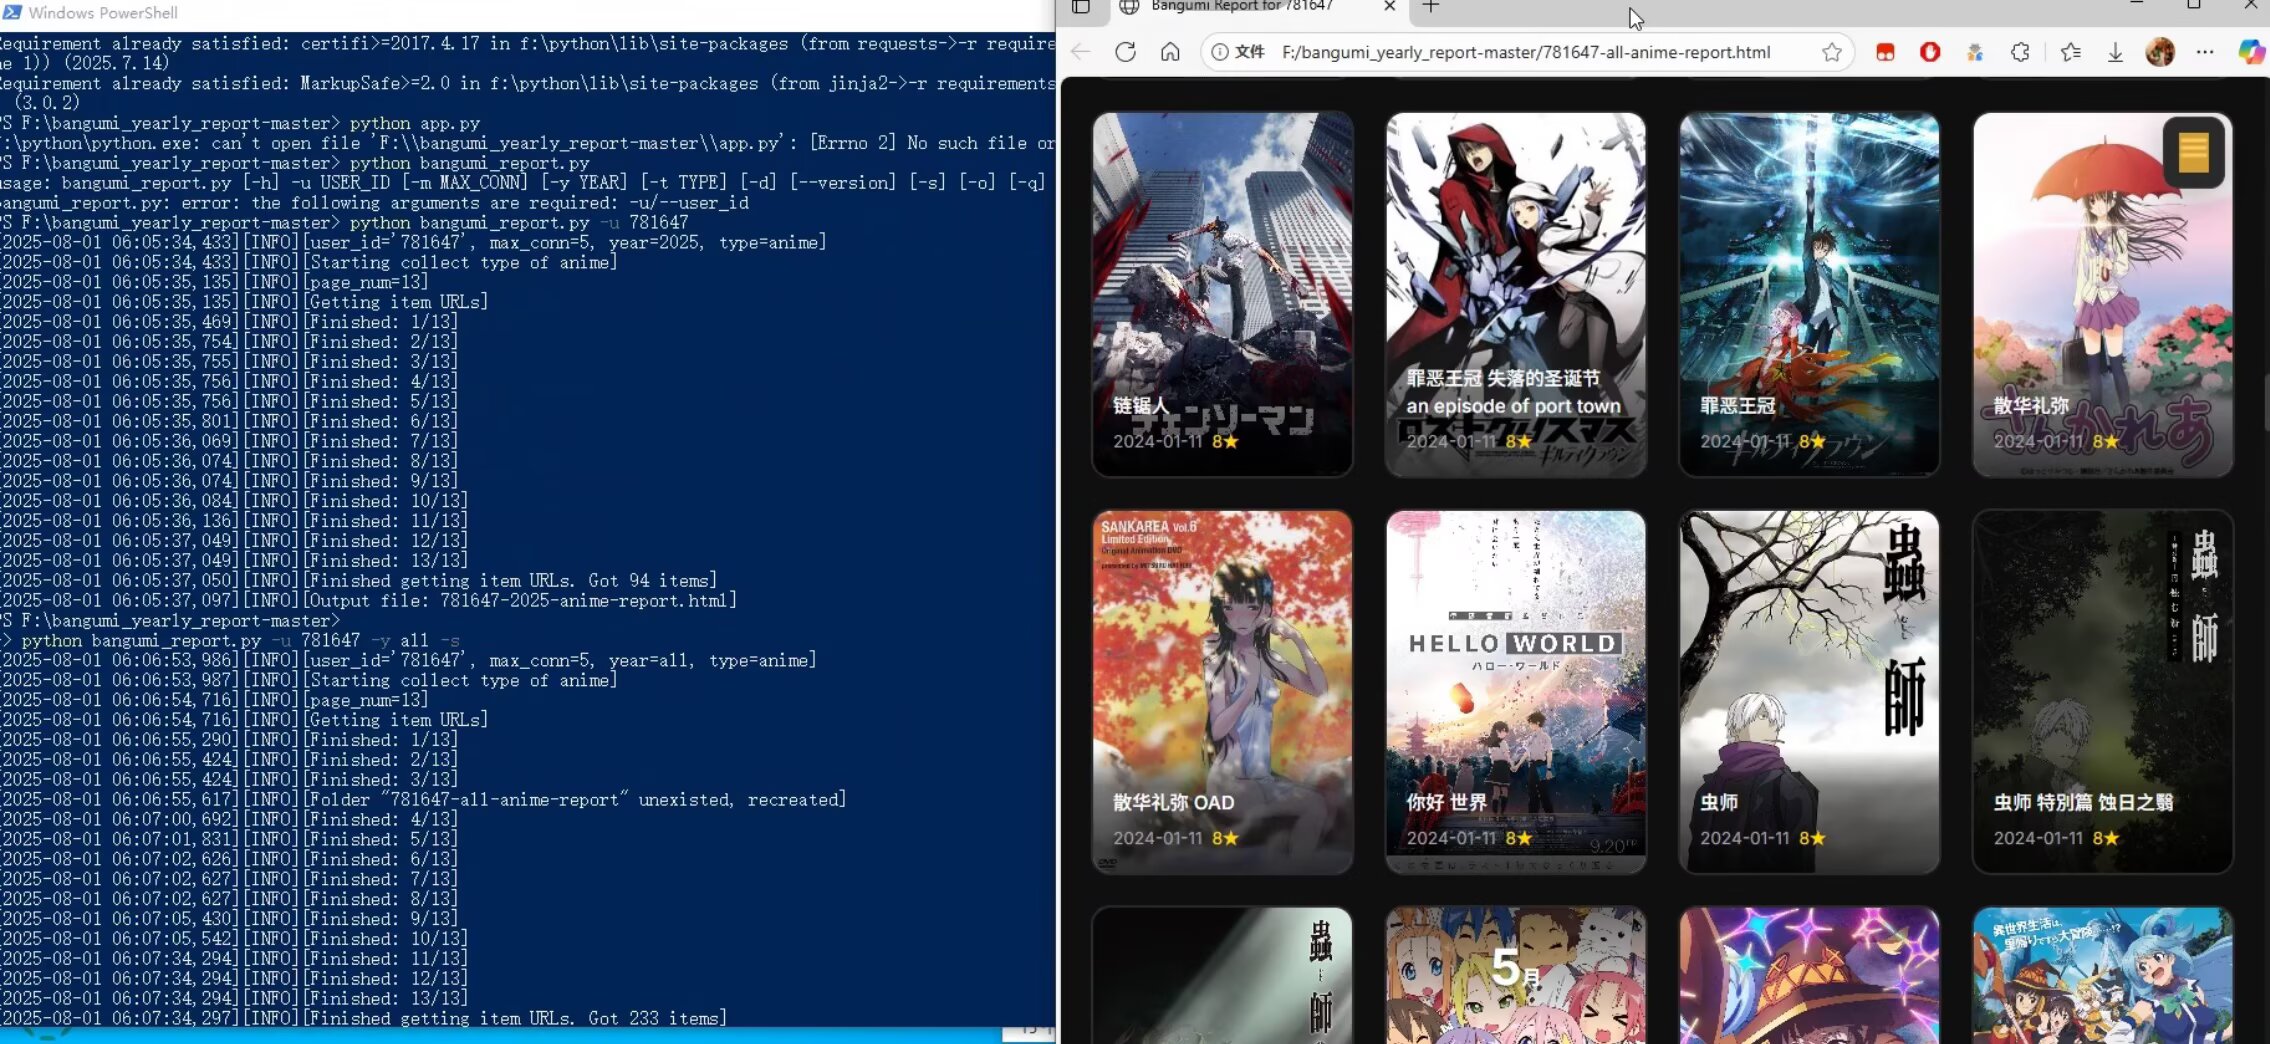Open the 虫师 特别篇 蚀日之翳 card

(2102, 692)
